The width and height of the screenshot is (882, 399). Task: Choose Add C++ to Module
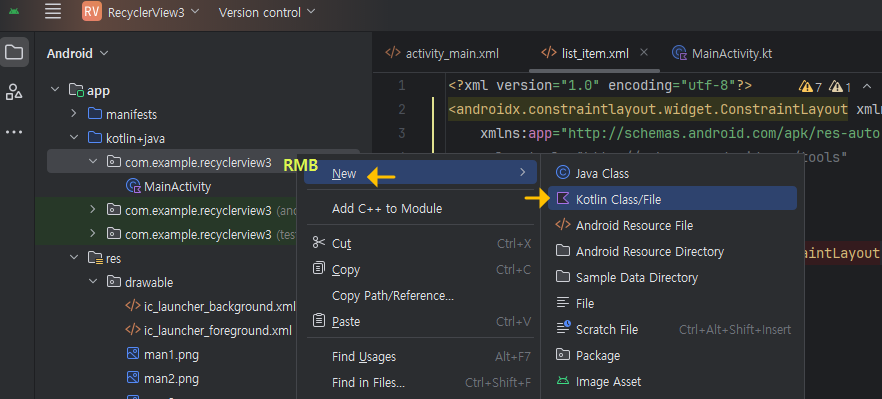[420, 209]
